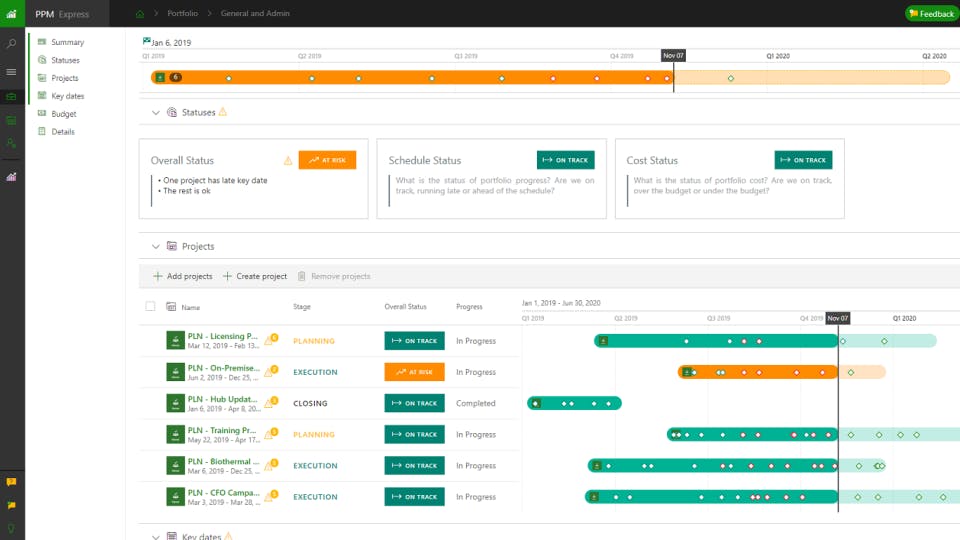Click the PLN - Licensing project icon
The image size is (960, 540).
(x=176, y=340)
